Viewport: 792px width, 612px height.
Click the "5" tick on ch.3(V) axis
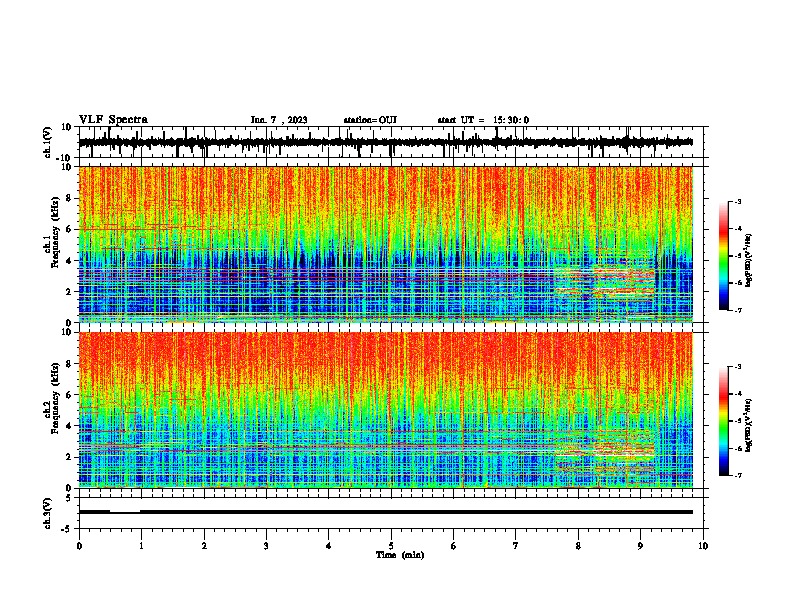70,498
